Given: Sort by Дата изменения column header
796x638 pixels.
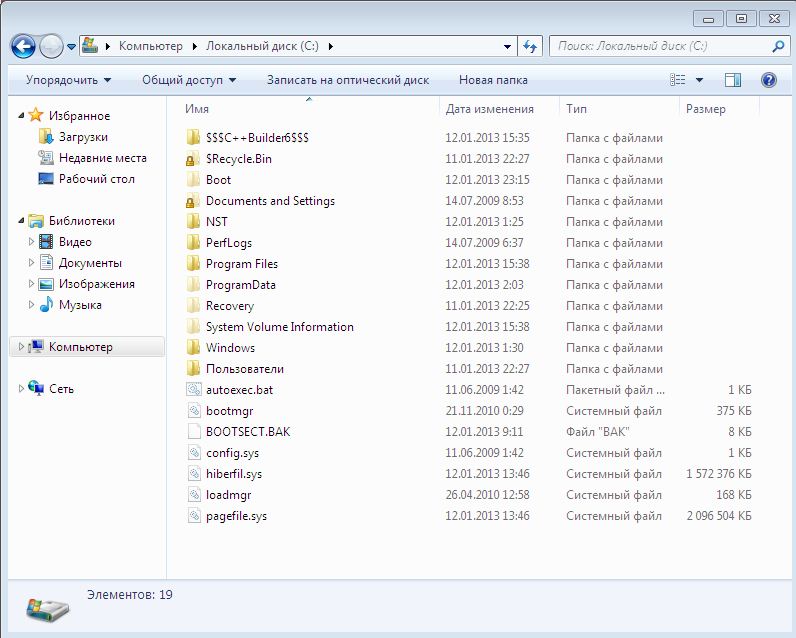Looking at the screenshot, I should (x=489, y=109).
